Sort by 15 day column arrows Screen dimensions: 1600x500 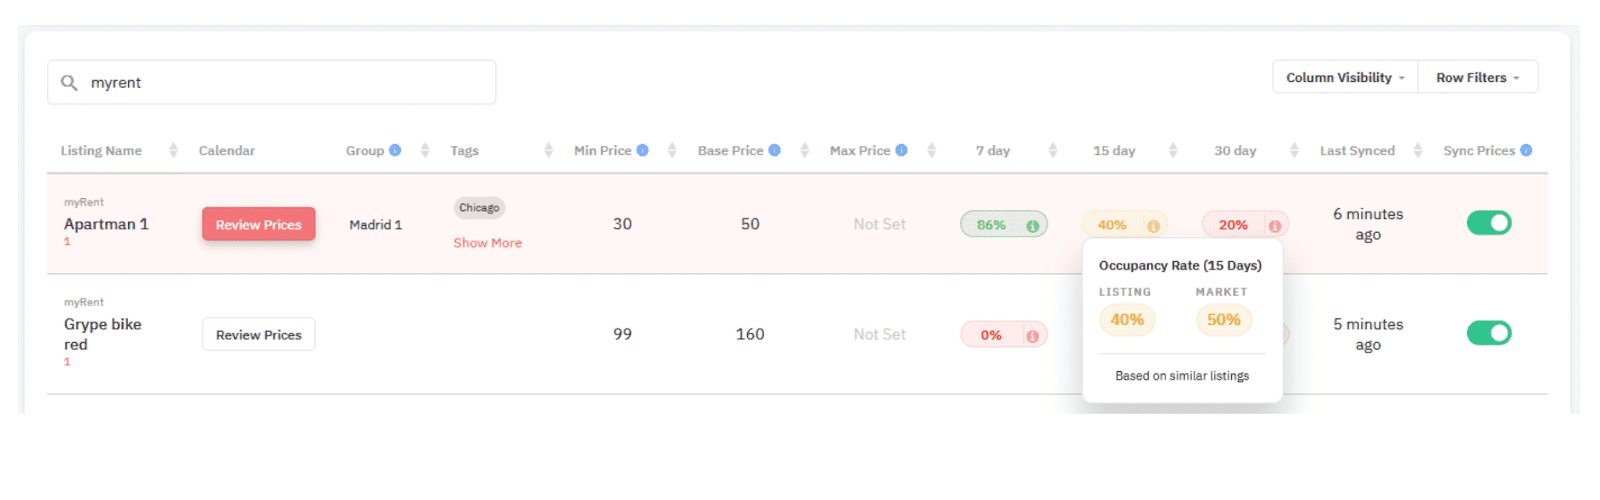(x=1173, y=150)
